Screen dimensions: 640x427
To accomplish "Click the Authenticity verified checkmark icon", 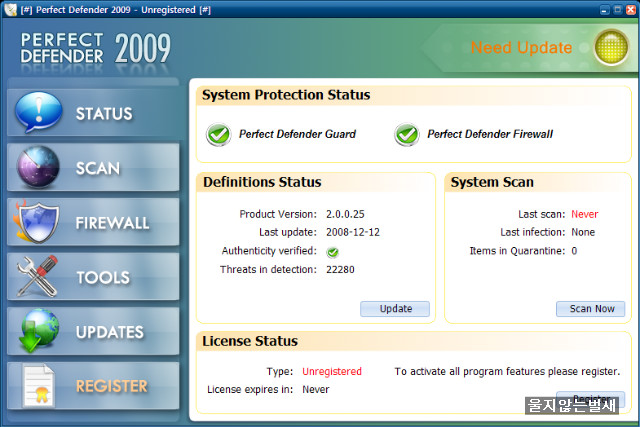I will point(333,252).
